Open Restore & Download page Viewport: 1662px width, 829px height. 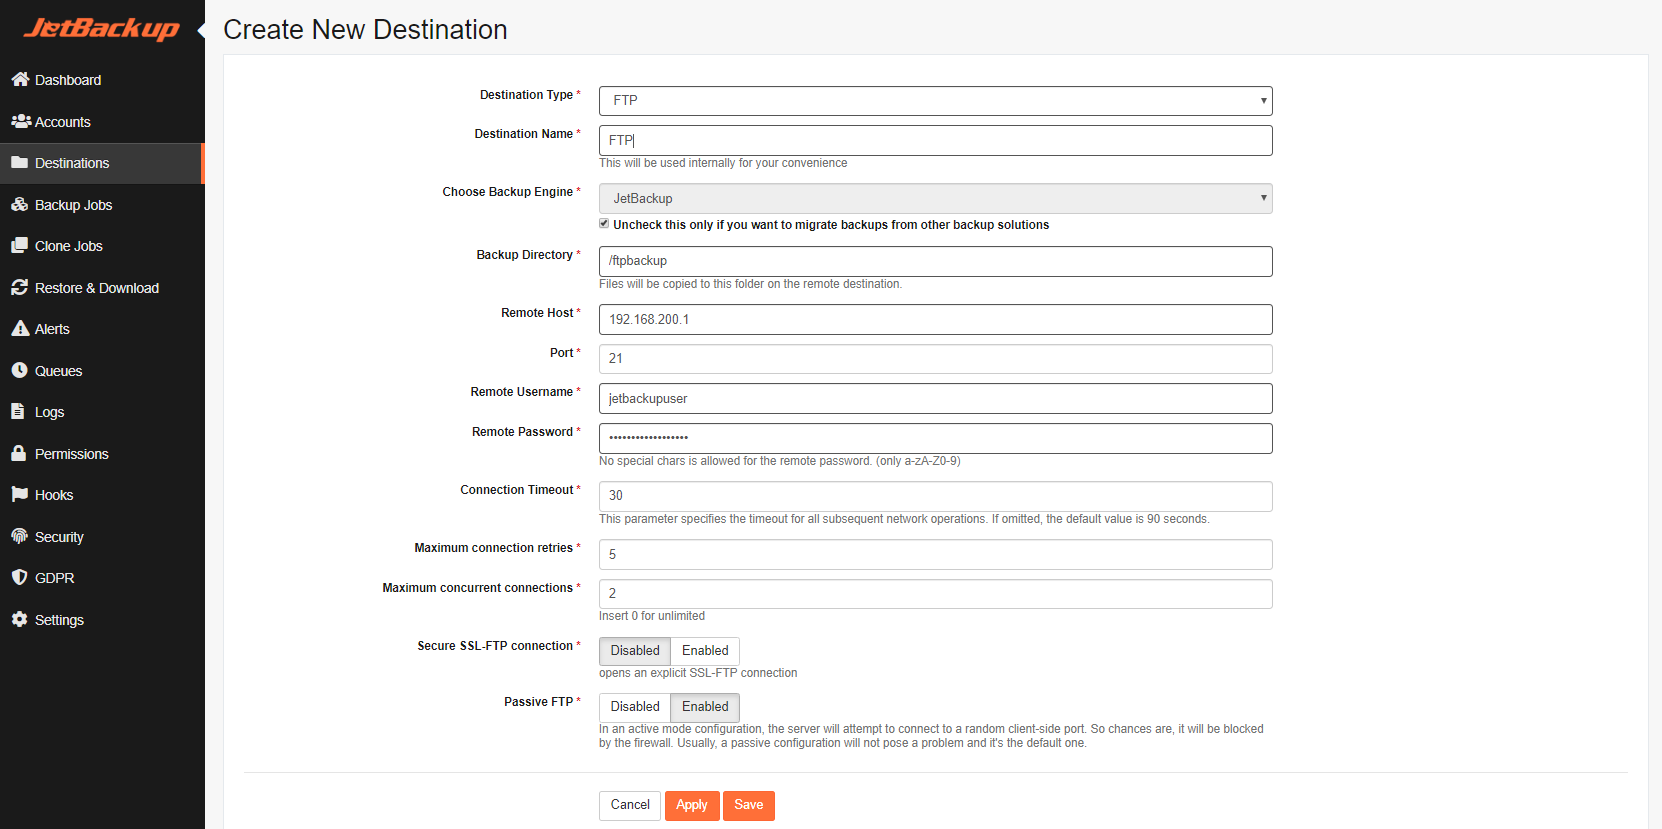102,288
